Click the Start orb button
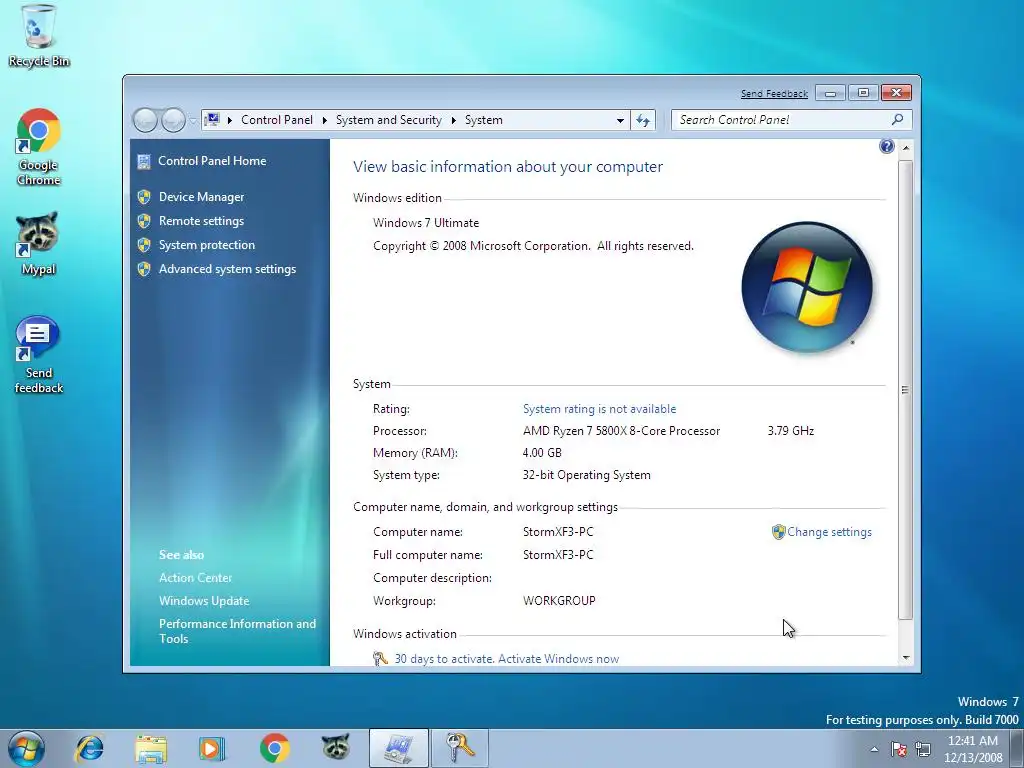 coord(26,748)
